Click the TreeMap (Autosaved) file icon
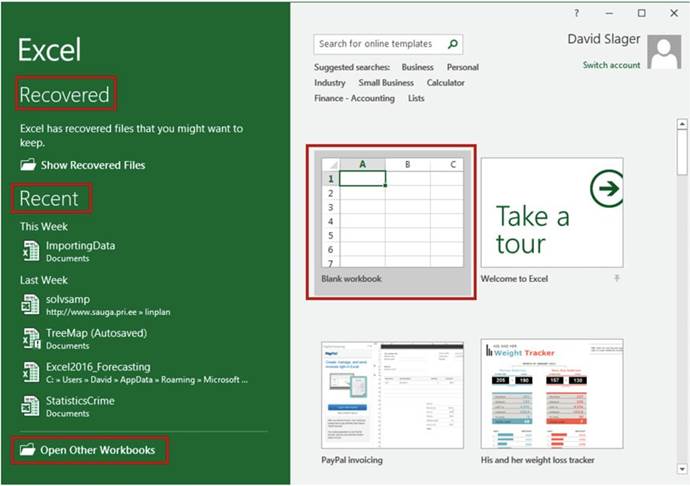This screenshot has width=690, height=486. [31, 338]
